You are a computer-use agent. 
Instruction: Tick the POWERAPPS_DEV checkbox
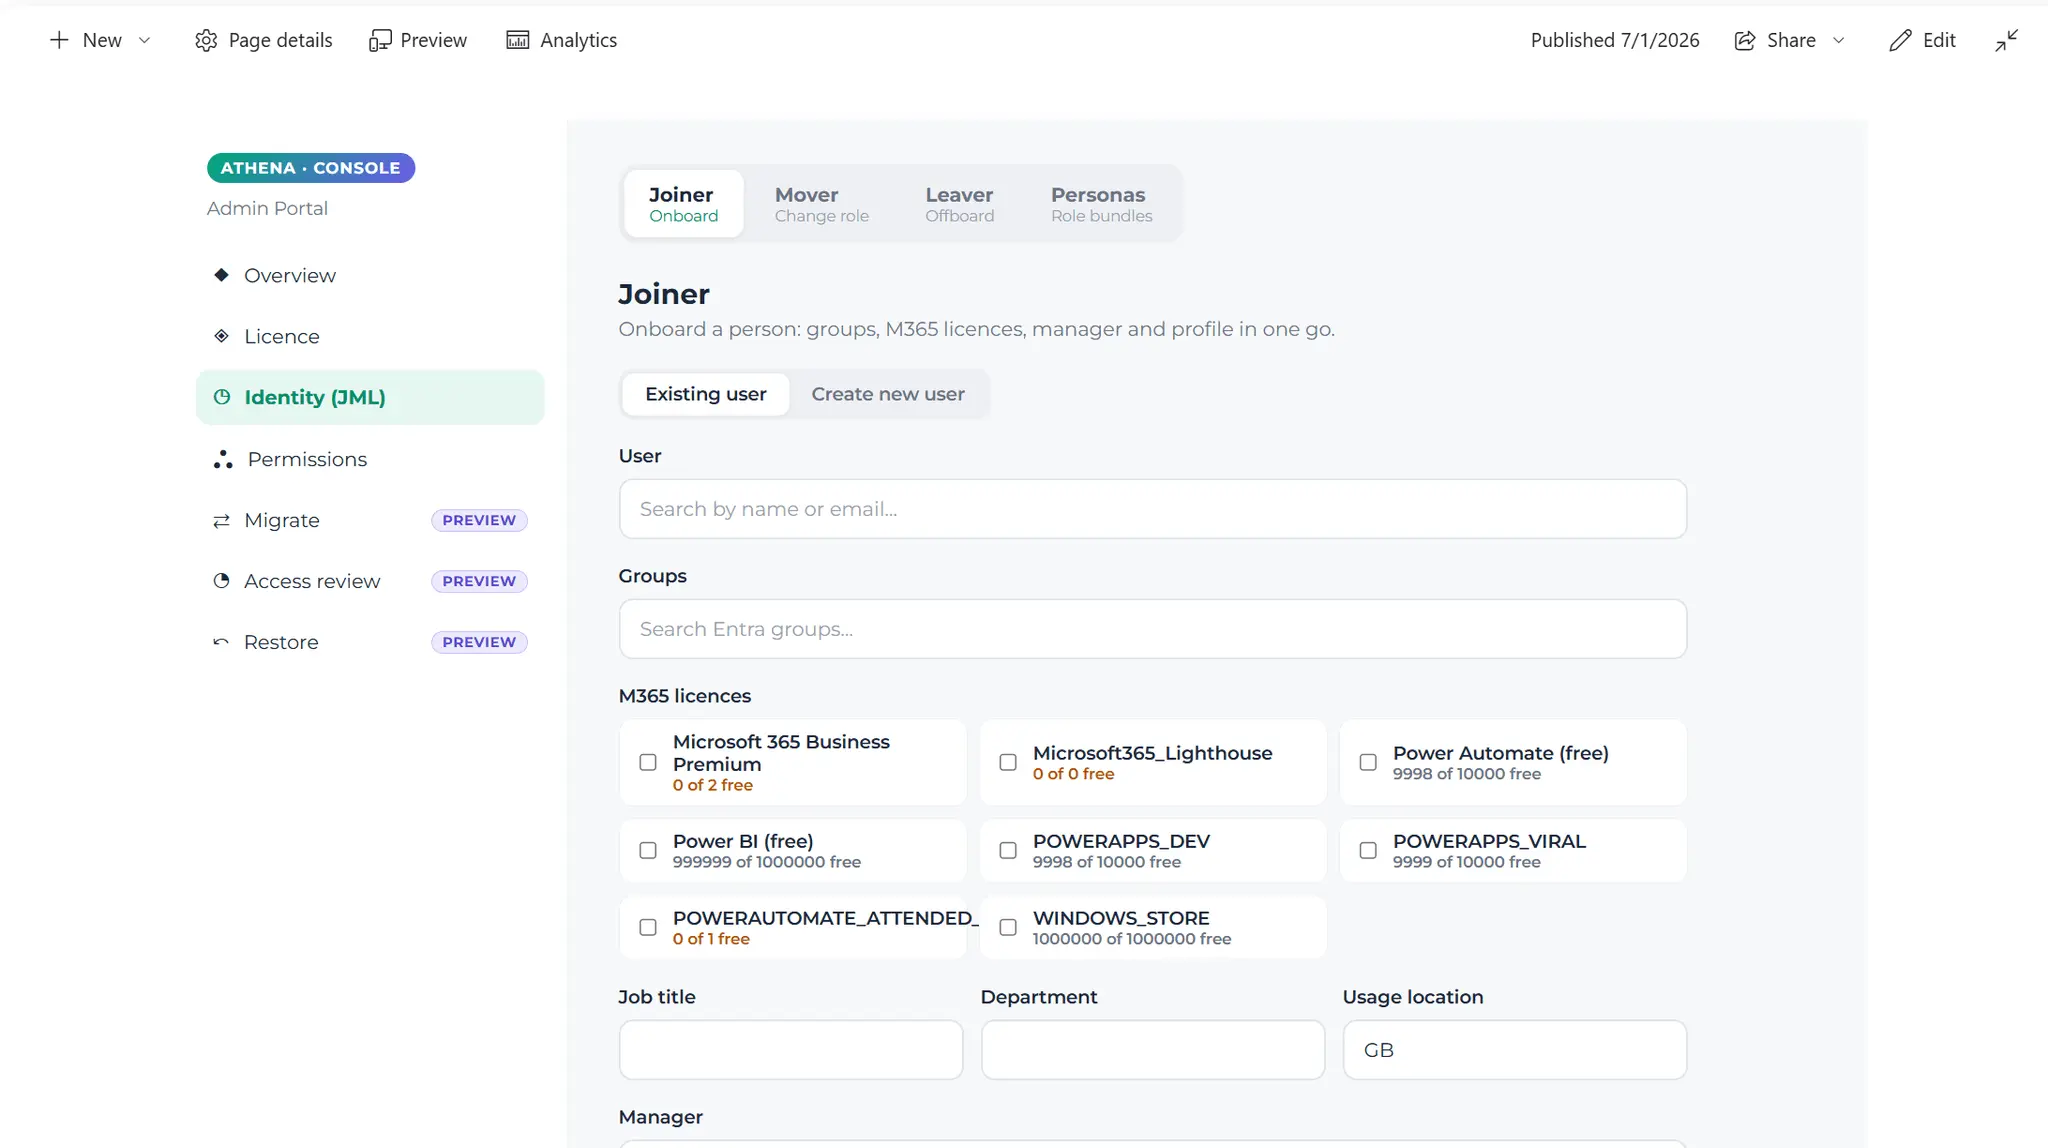coord(1008,851)
